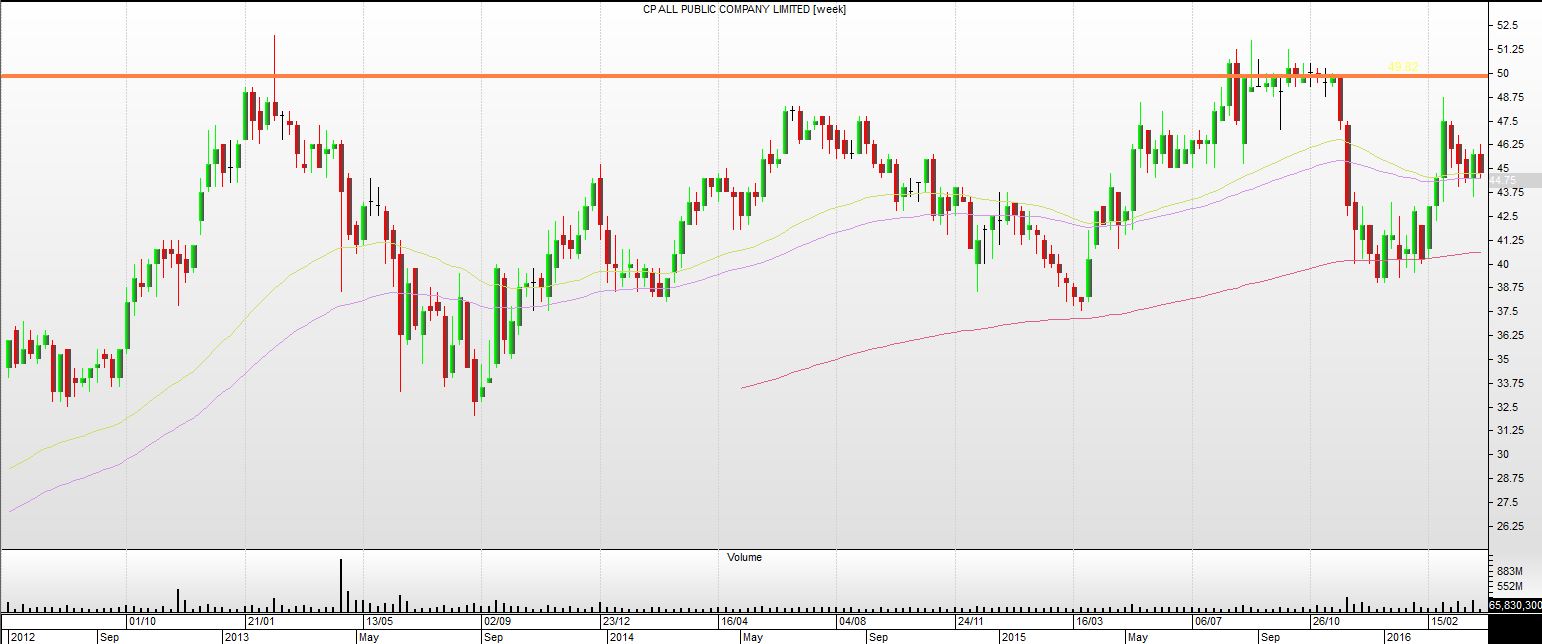Click the 2014 year label
This screenshot has width=1542, height=644.
point(621,637)
